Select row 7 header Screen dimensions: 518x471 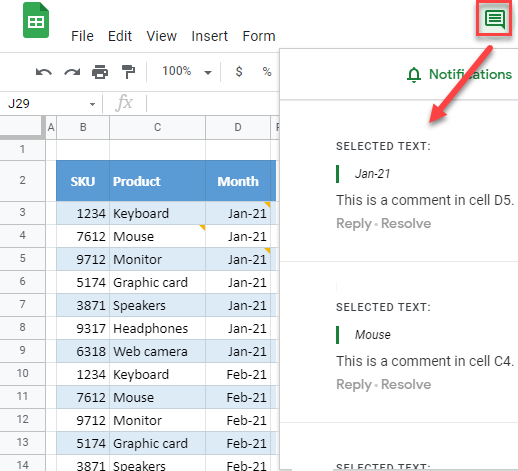(22, 304)
